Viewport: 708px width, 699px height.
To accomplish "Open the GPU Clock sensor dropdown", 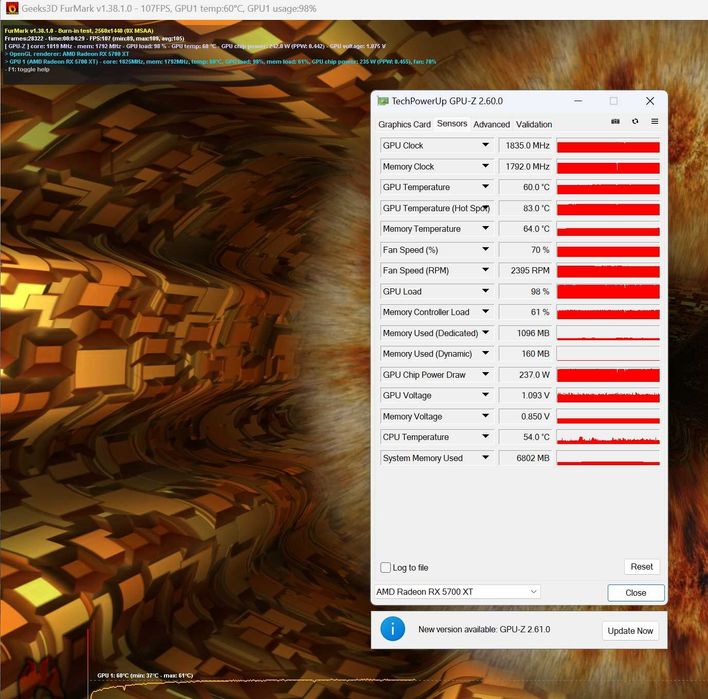I will point(485,145).
